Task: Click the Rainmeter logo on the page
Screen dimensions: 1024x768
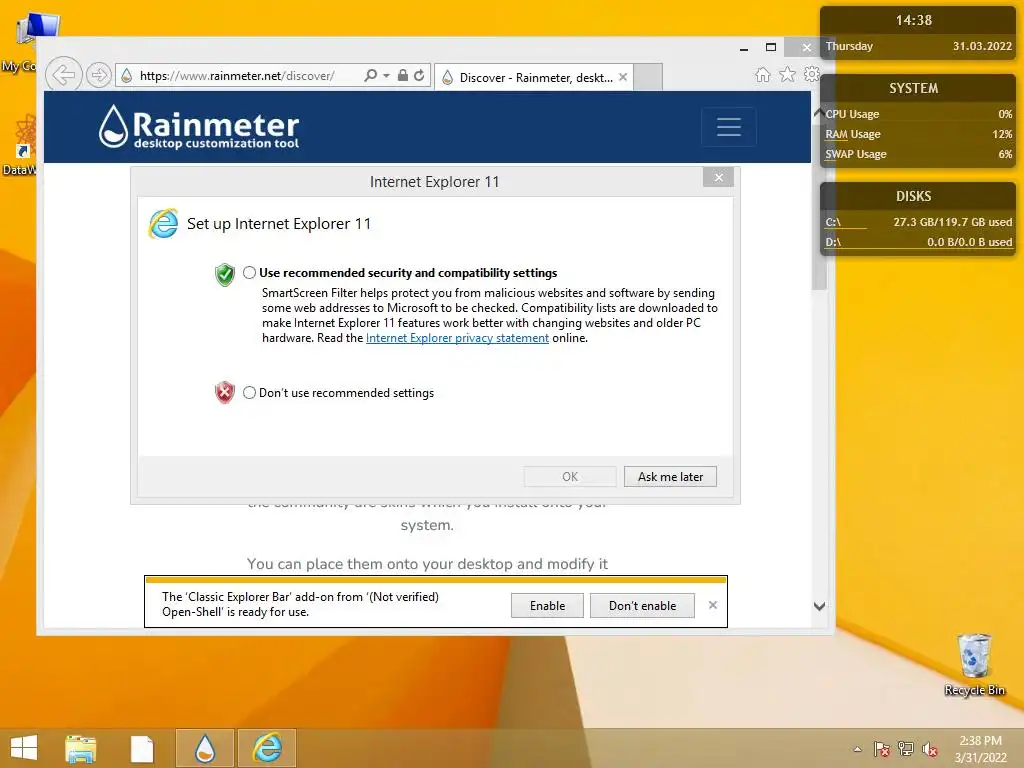Action: point(199,126)
